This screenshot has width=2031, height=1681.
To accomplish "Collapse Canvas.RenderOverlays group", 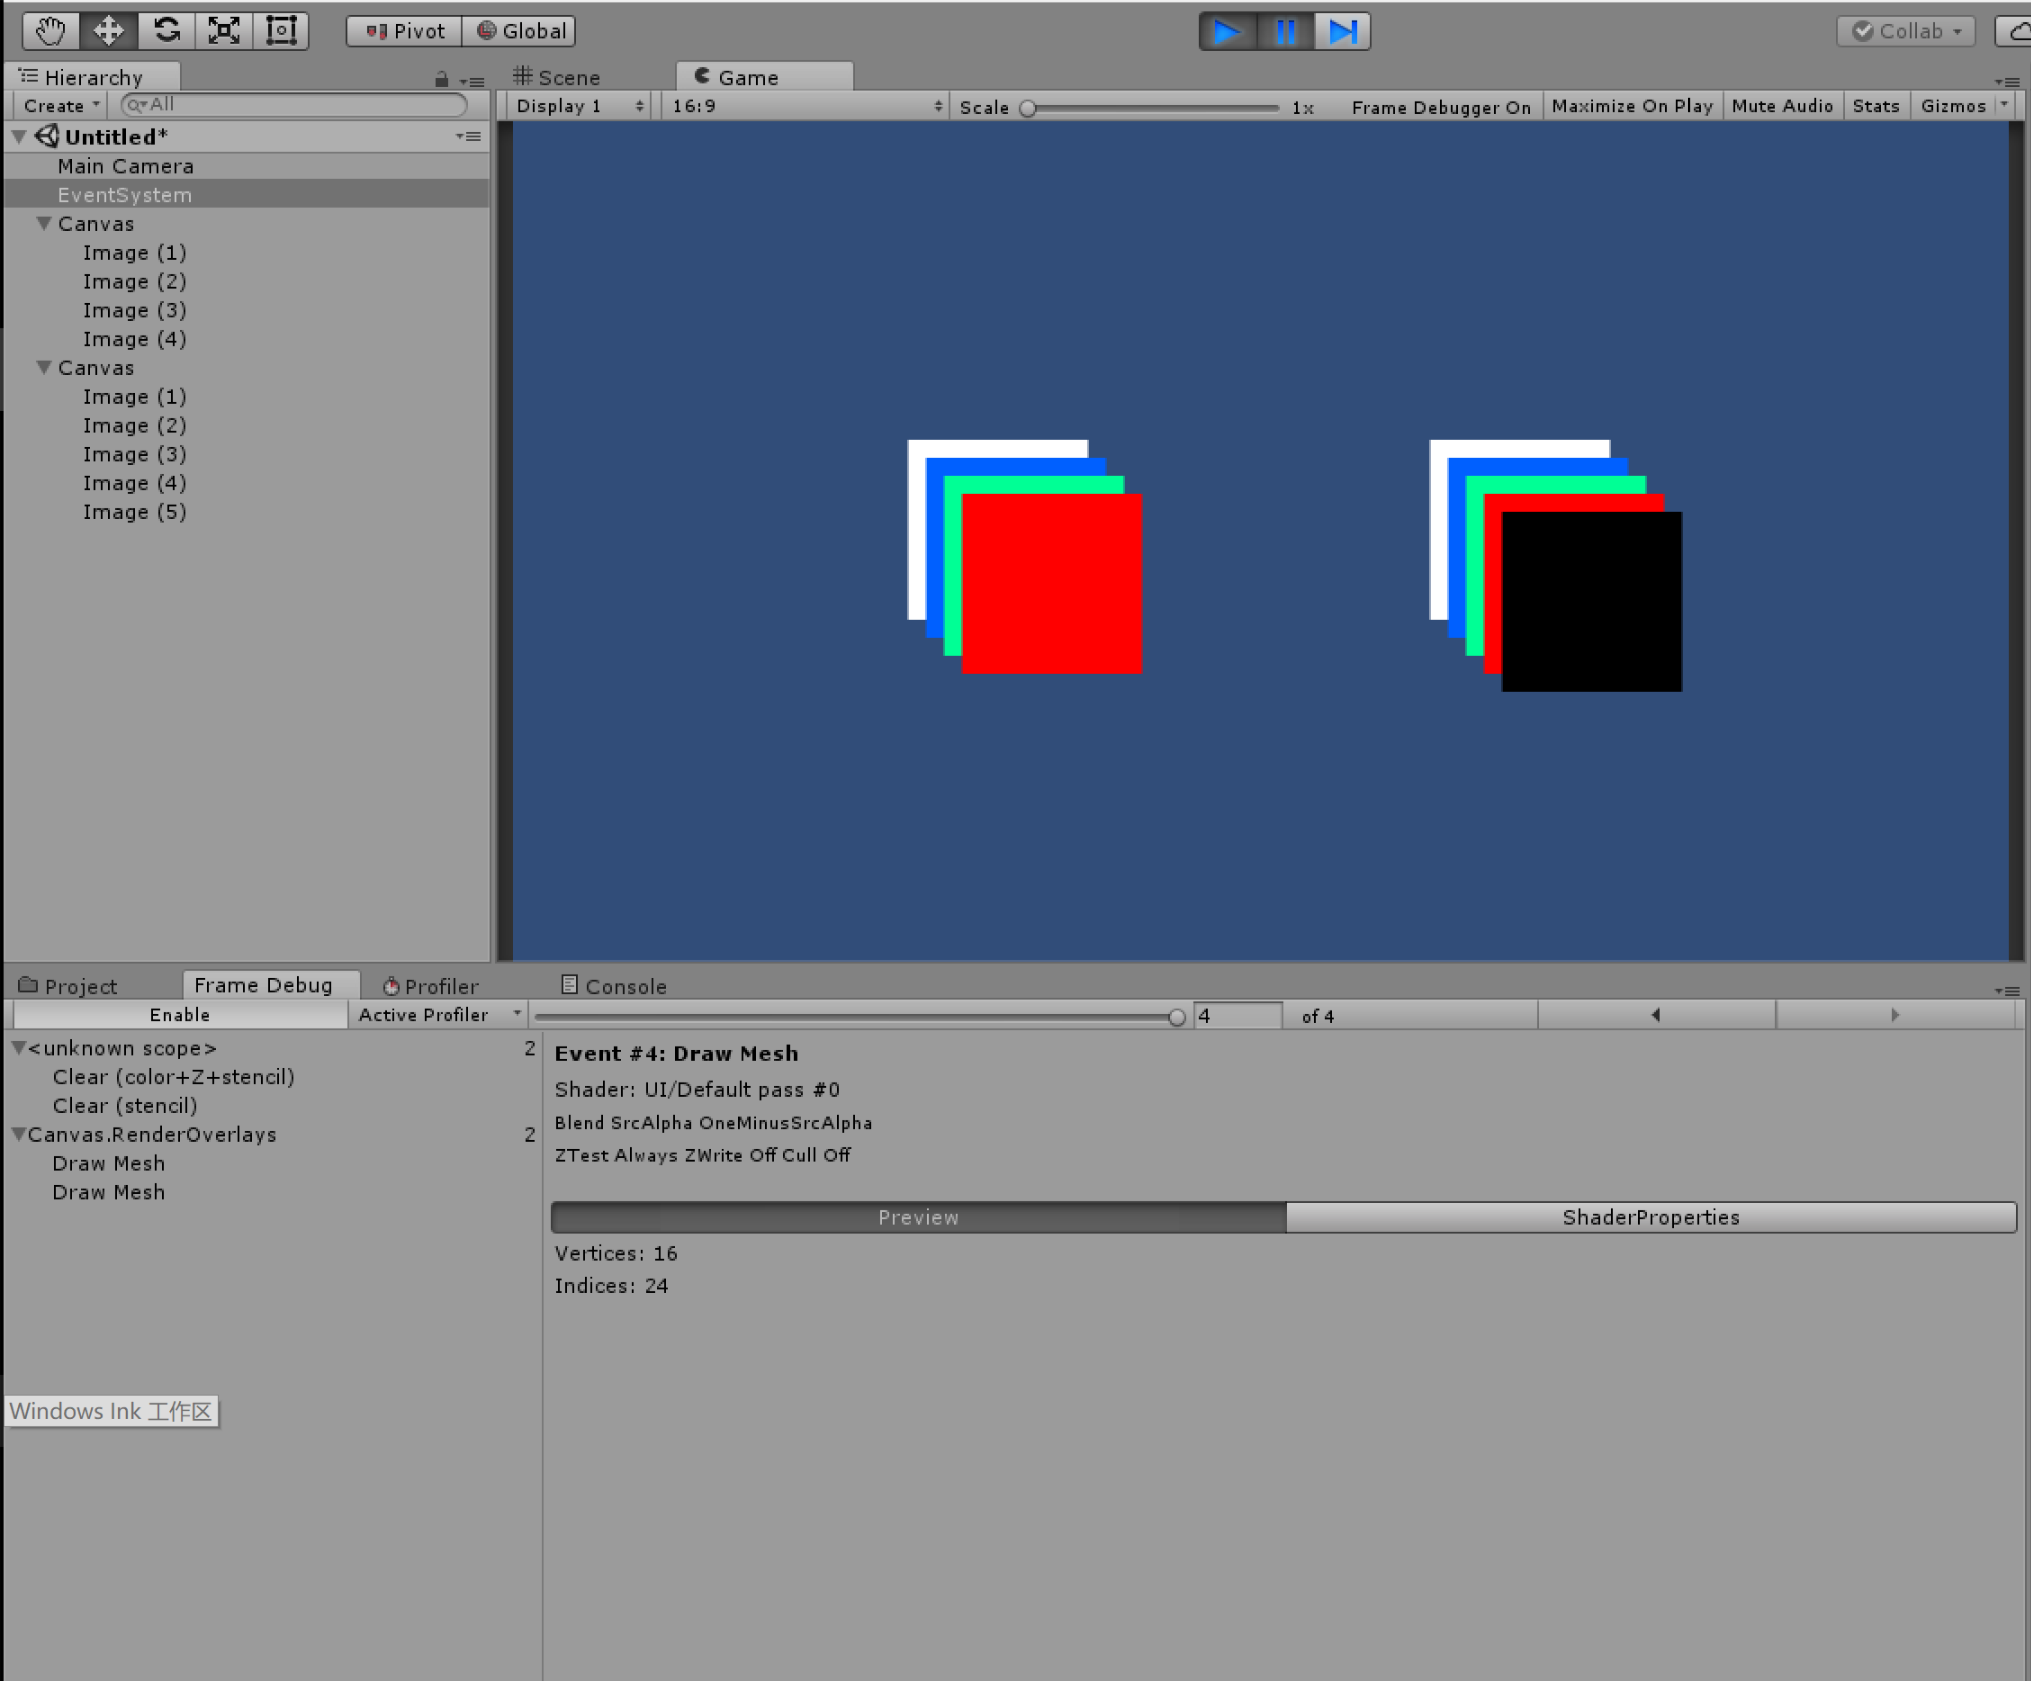I will click(x=18, y=1135).
